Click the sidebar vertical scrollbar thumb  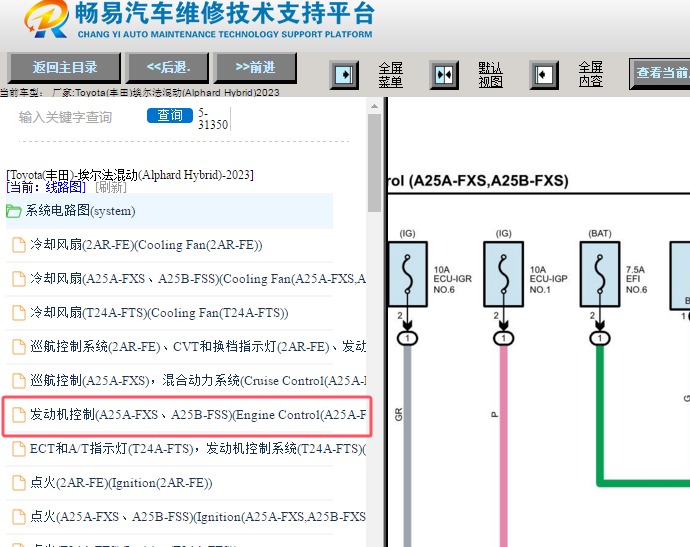(374, 163)
